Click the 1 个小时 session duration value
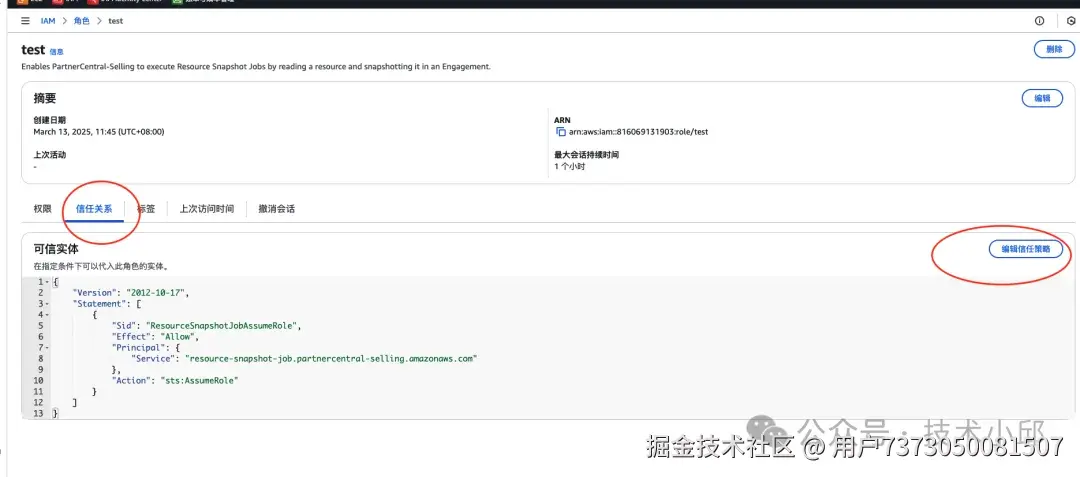The image size is (1080, 477). pos(570,167)
